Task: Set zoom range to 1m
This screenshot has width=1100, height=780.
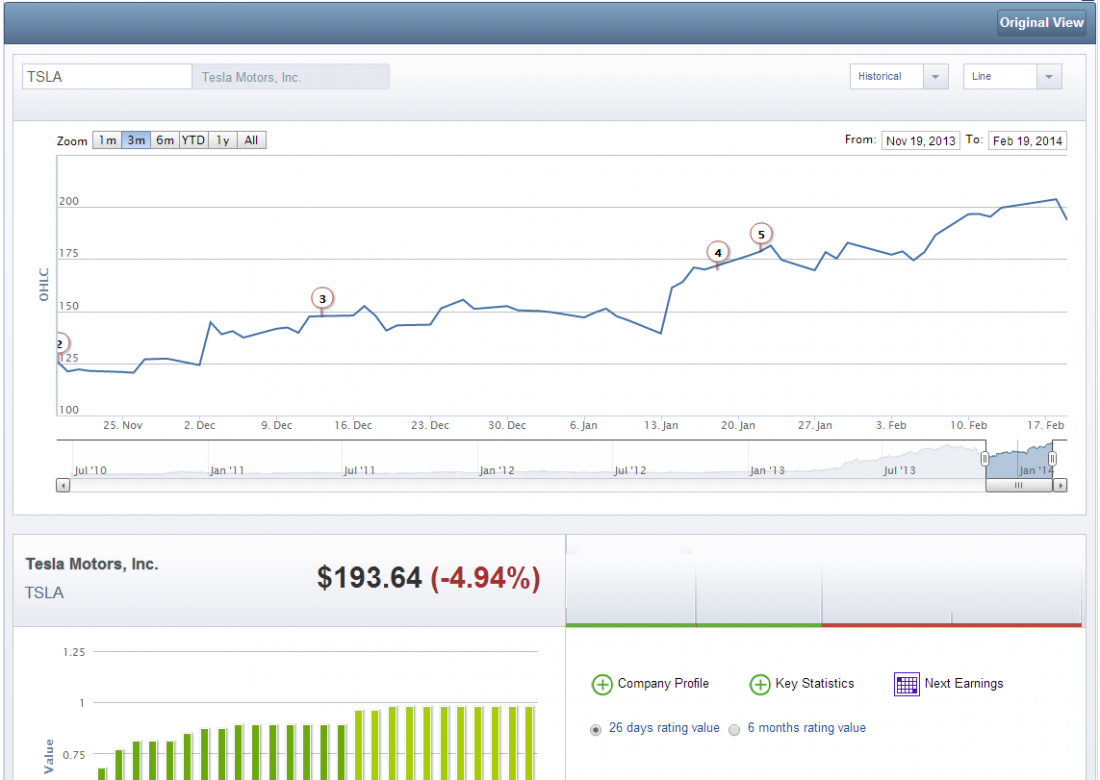Action: point(107,141)
